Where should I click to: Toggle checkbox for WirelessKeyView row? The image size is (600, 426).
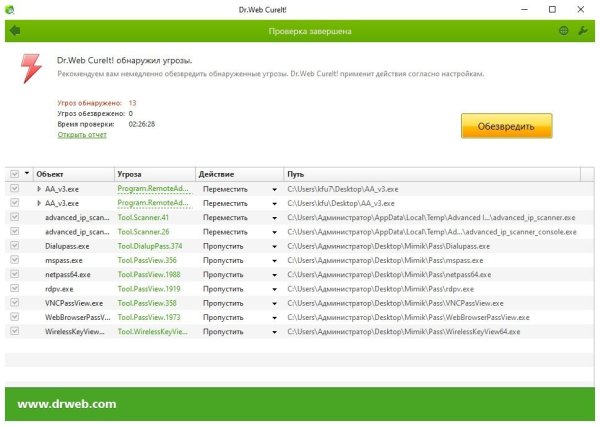(15, 331)
